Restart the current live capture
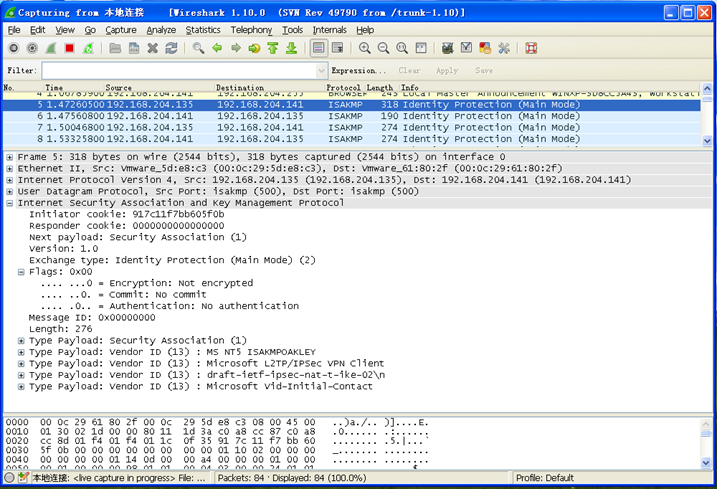717x489 pixels. click(x=89, y=48)
